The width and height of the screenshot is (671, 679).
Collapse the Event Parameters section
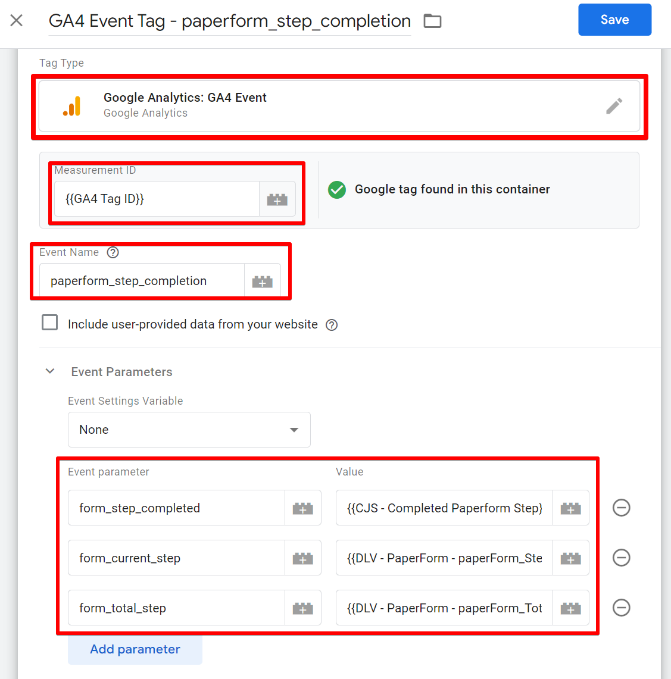50,372
